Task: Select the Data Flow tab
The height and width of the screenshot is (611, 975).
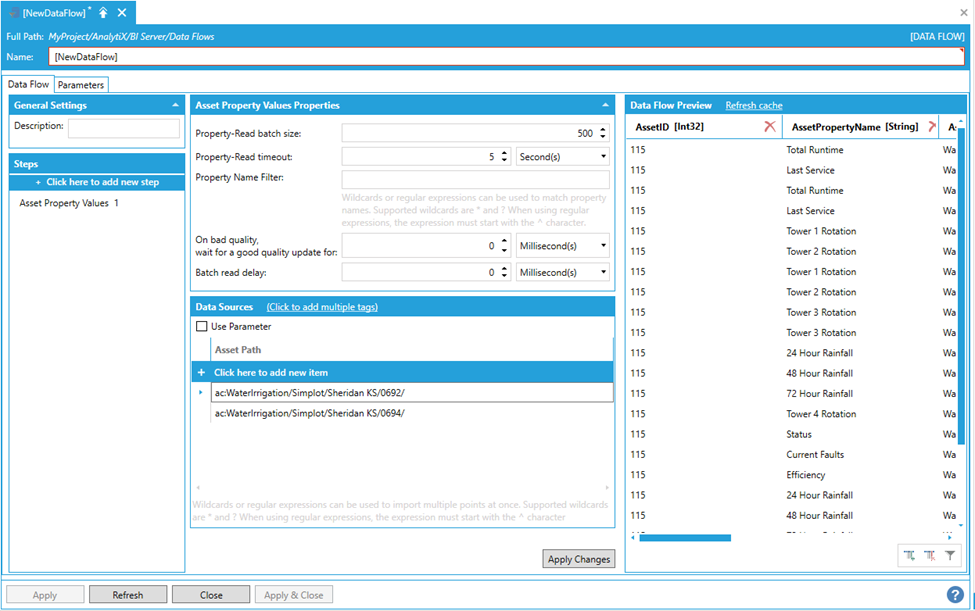Action: click(x=28, y=85)
